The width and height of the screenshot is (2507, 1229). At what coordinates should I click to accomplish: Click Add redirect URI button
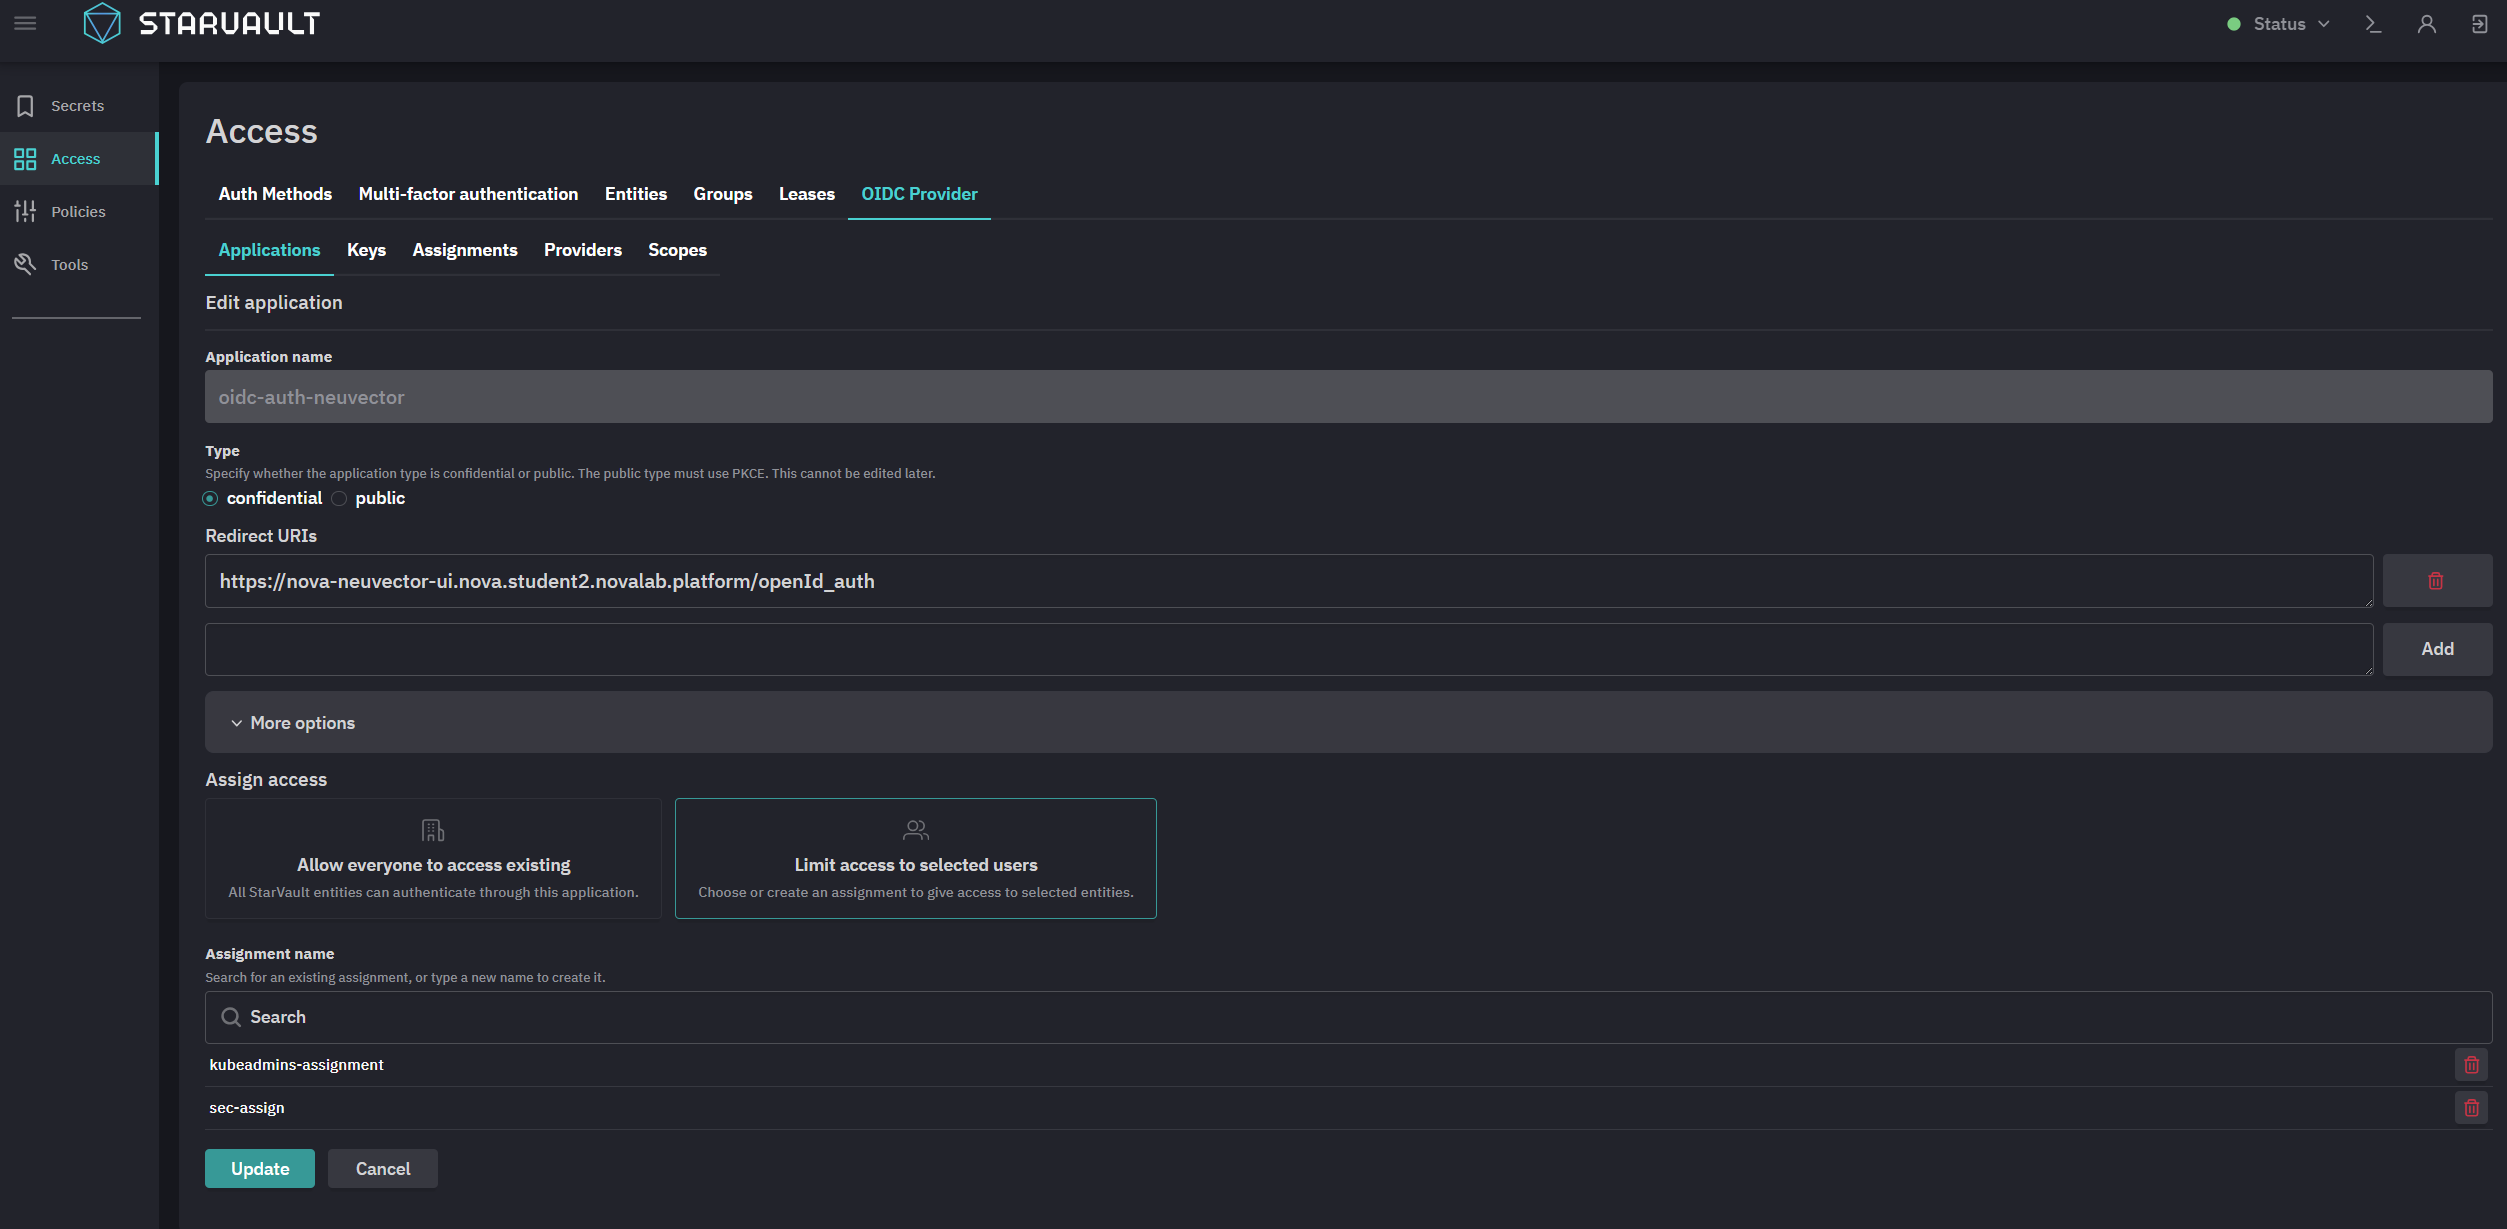2437,650
